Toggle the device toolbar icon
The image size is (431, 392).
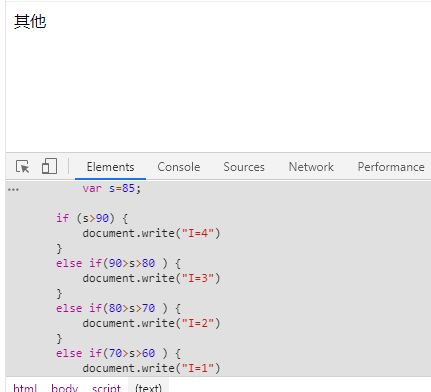pyautogui.click(x=49, y=166)
